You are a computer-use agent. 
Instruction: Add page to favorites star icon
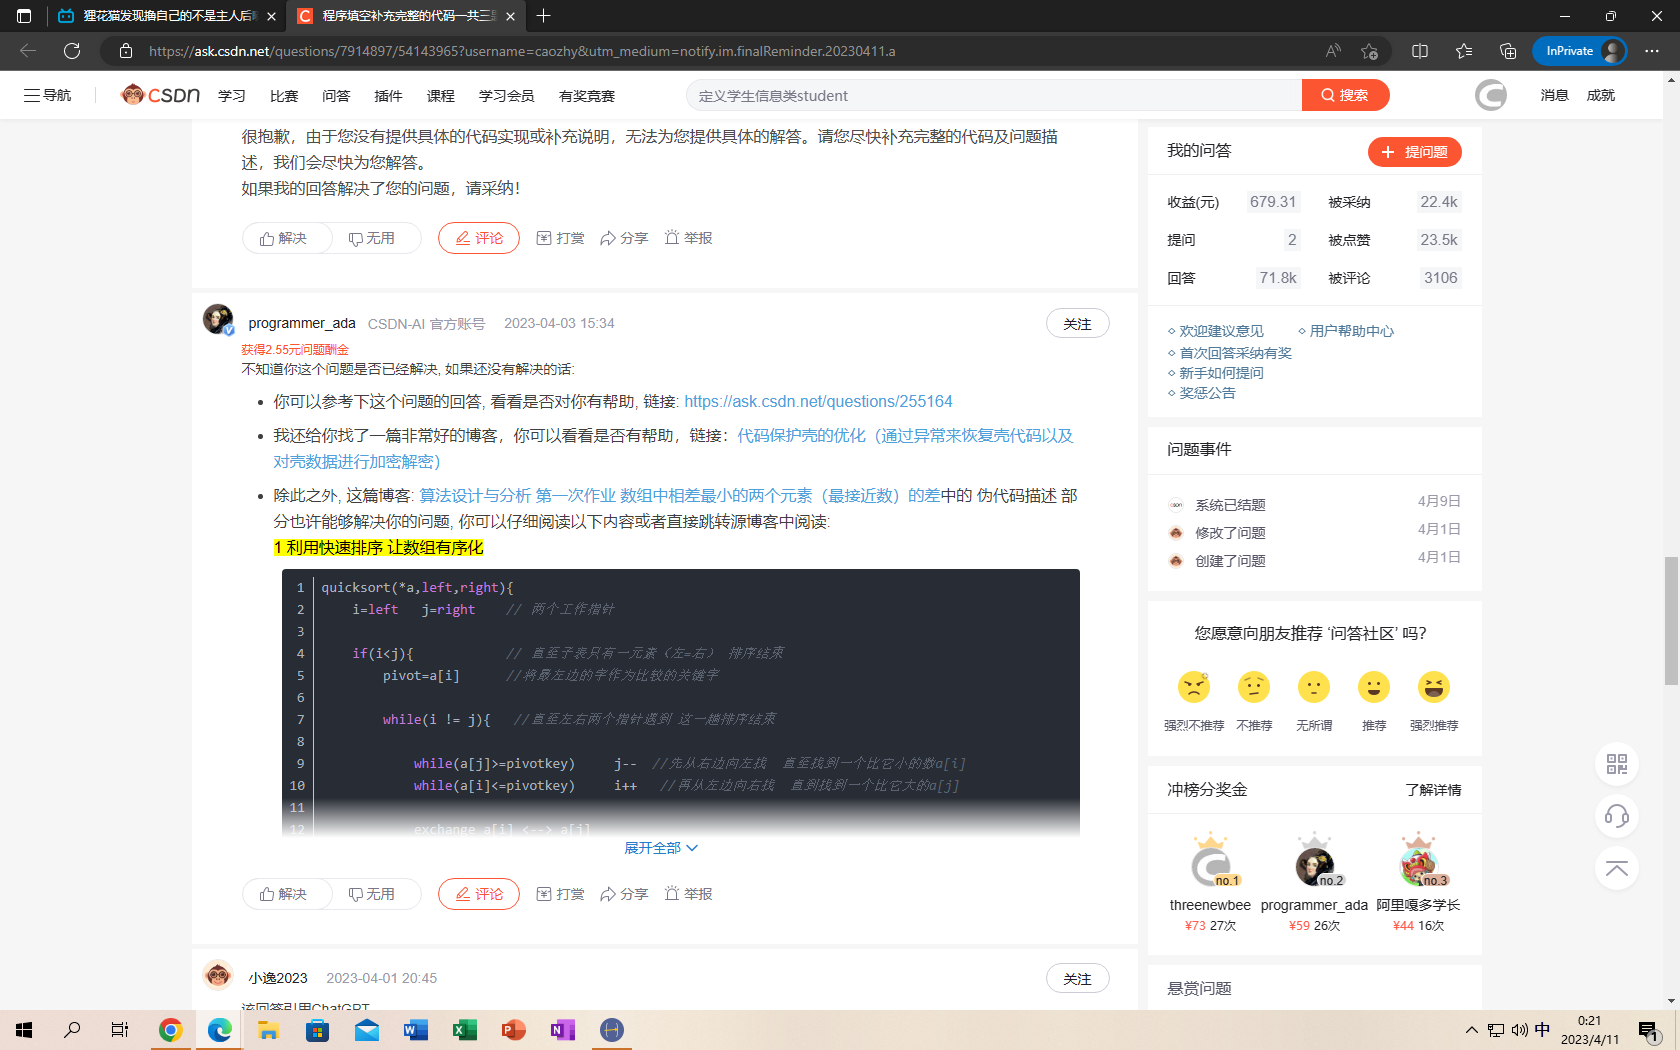pos(1369,51)
